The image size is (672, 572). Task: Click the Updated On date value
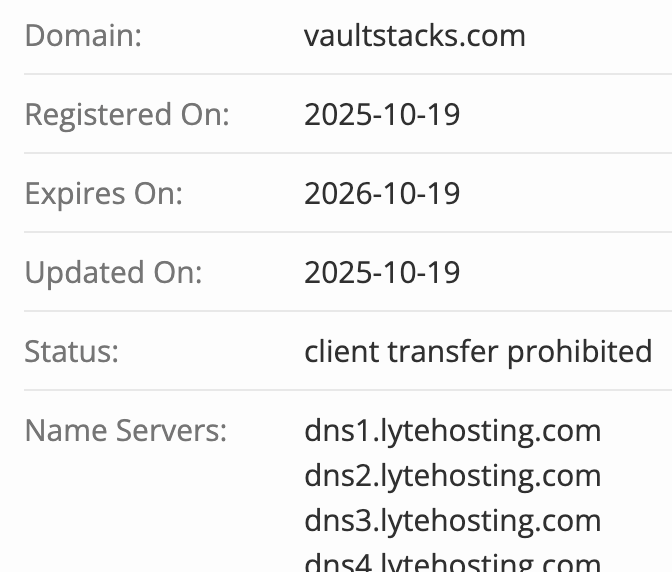click(382, 272)
